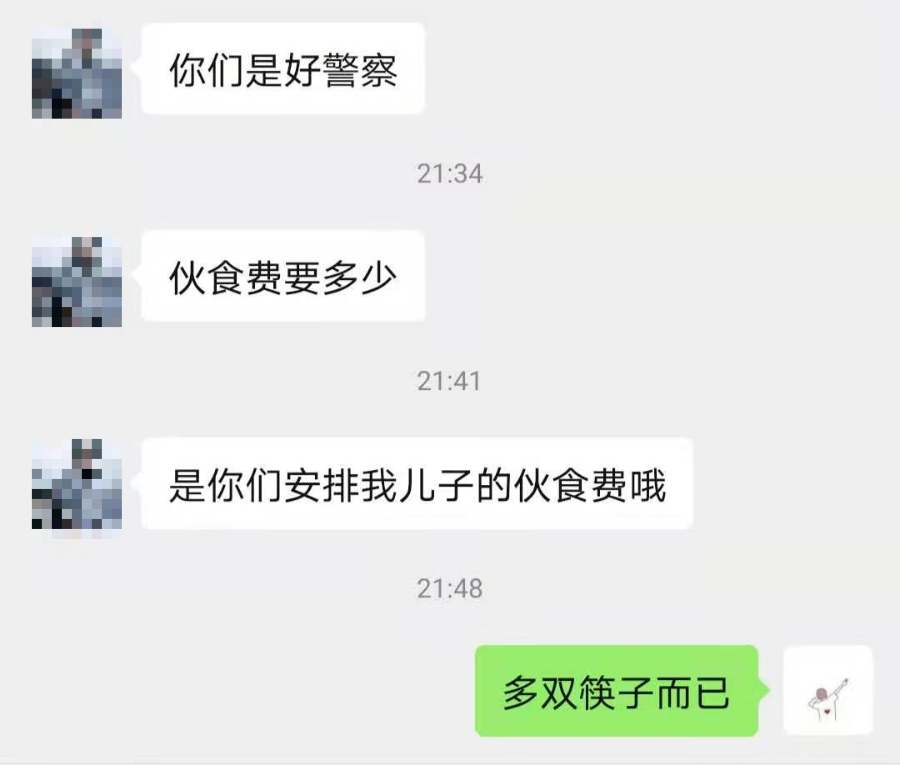Open the dabbing-figure avatar of the sender
This screenshot has width=900, height=765.
[x=828, y=690]
